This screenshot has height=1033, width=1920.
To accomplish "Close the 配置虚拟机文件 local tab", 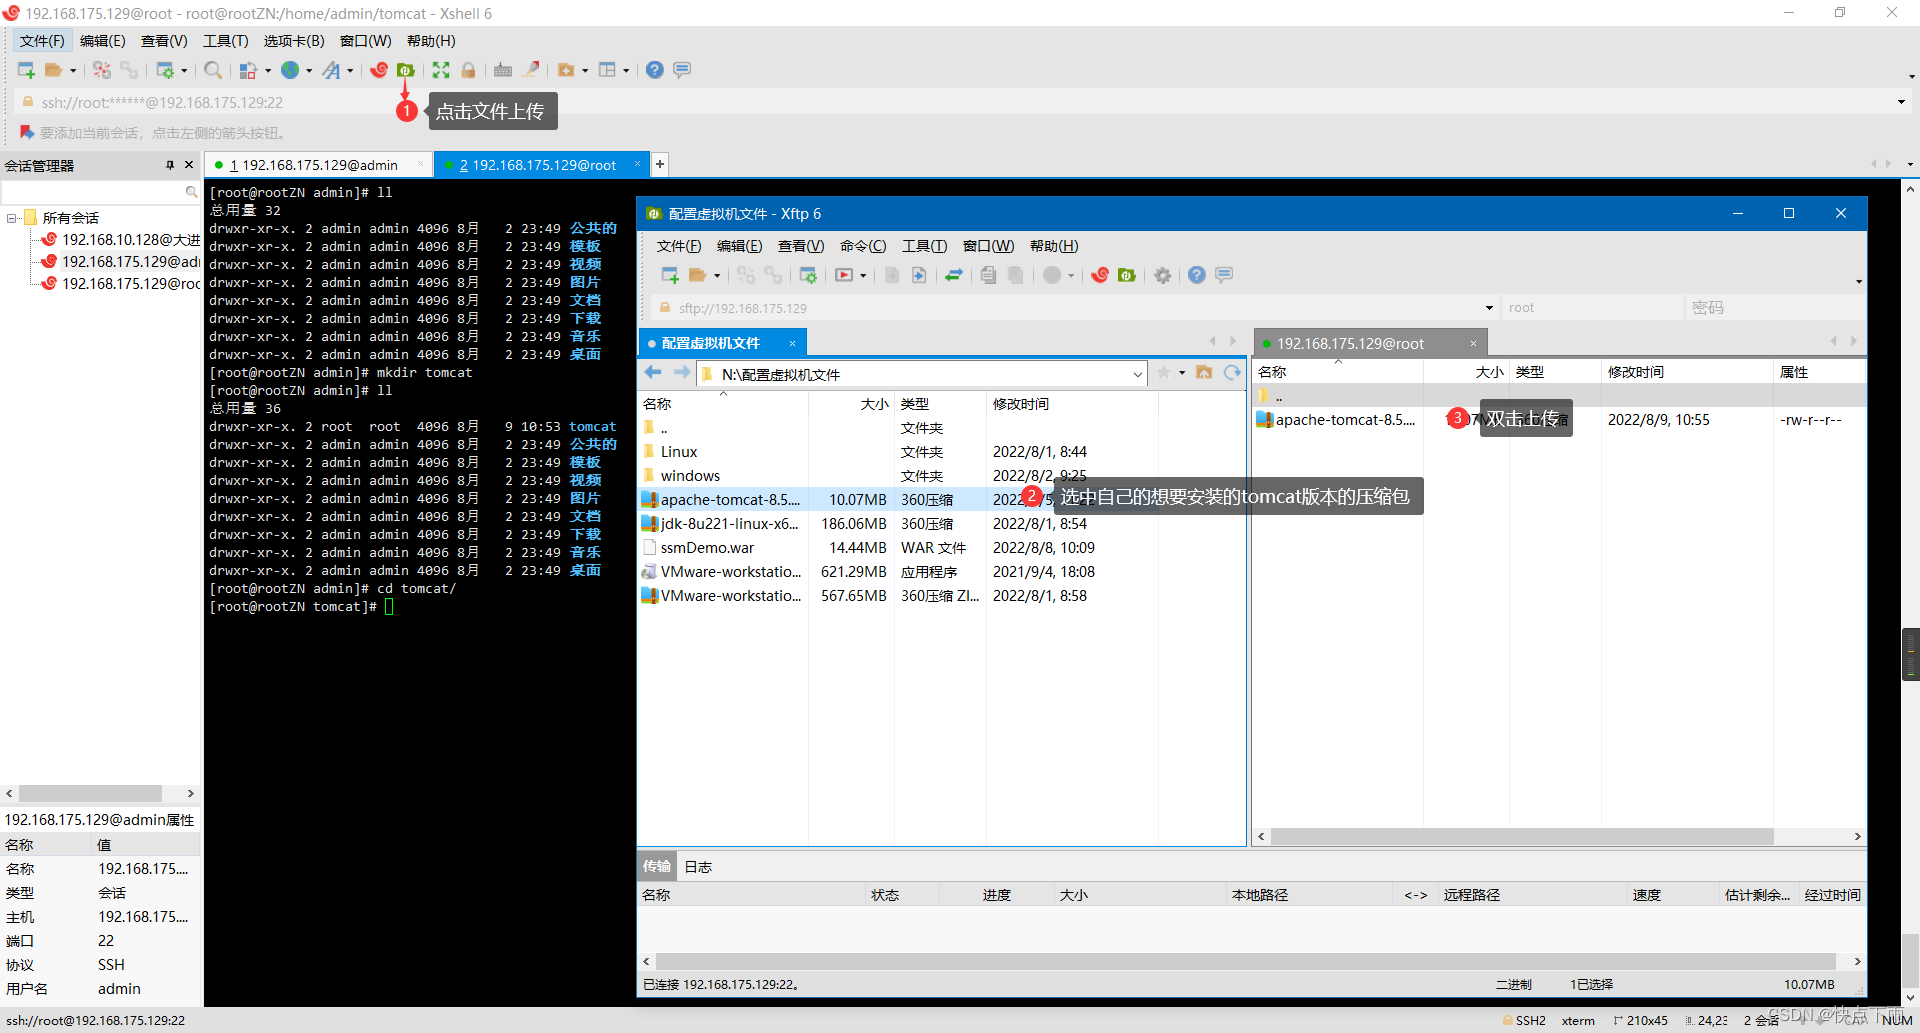I will click(x=792, y=343).
